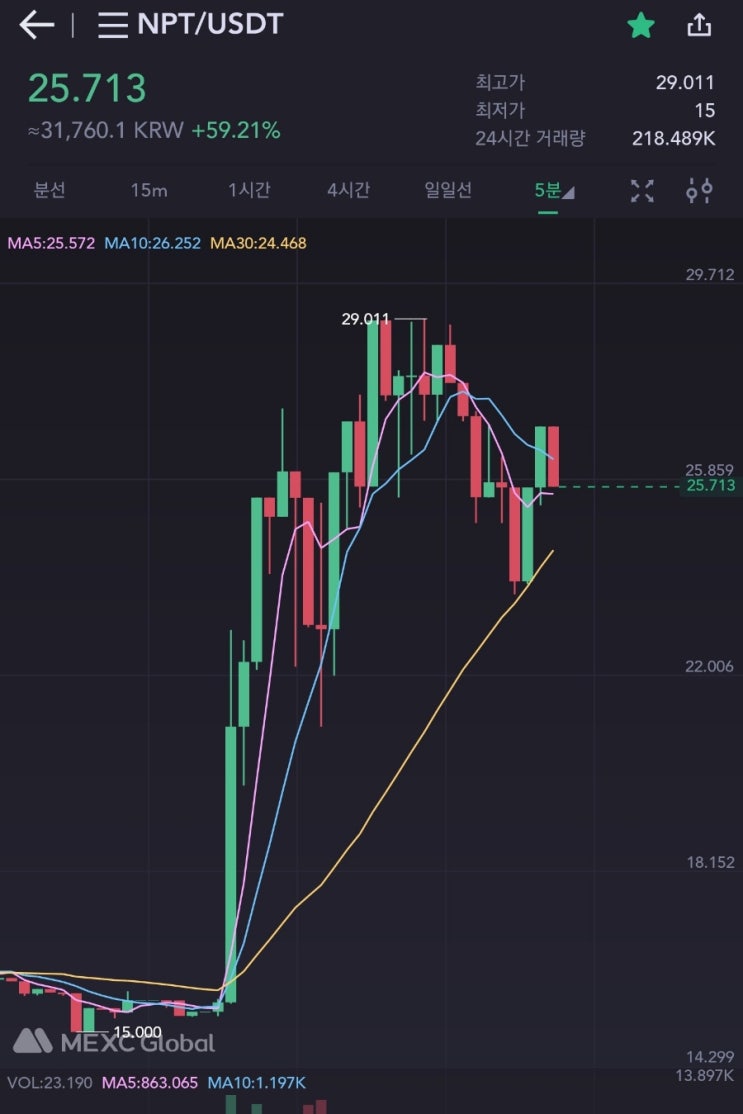
Task: Toggle the green favorite star
Action: point(640,25)
